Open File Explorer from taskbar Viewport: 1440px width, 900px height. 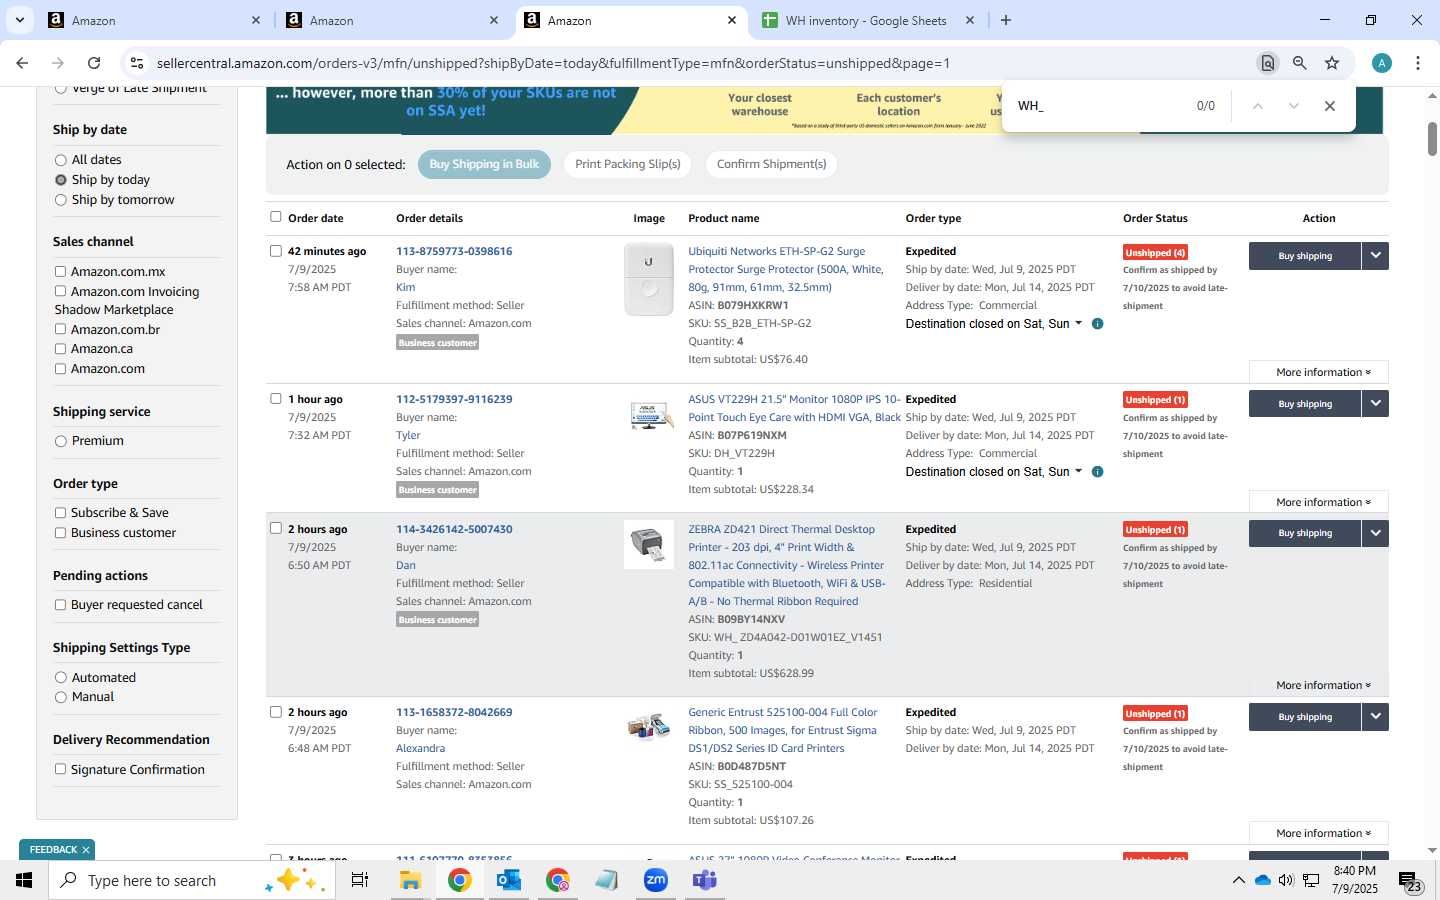410,880
